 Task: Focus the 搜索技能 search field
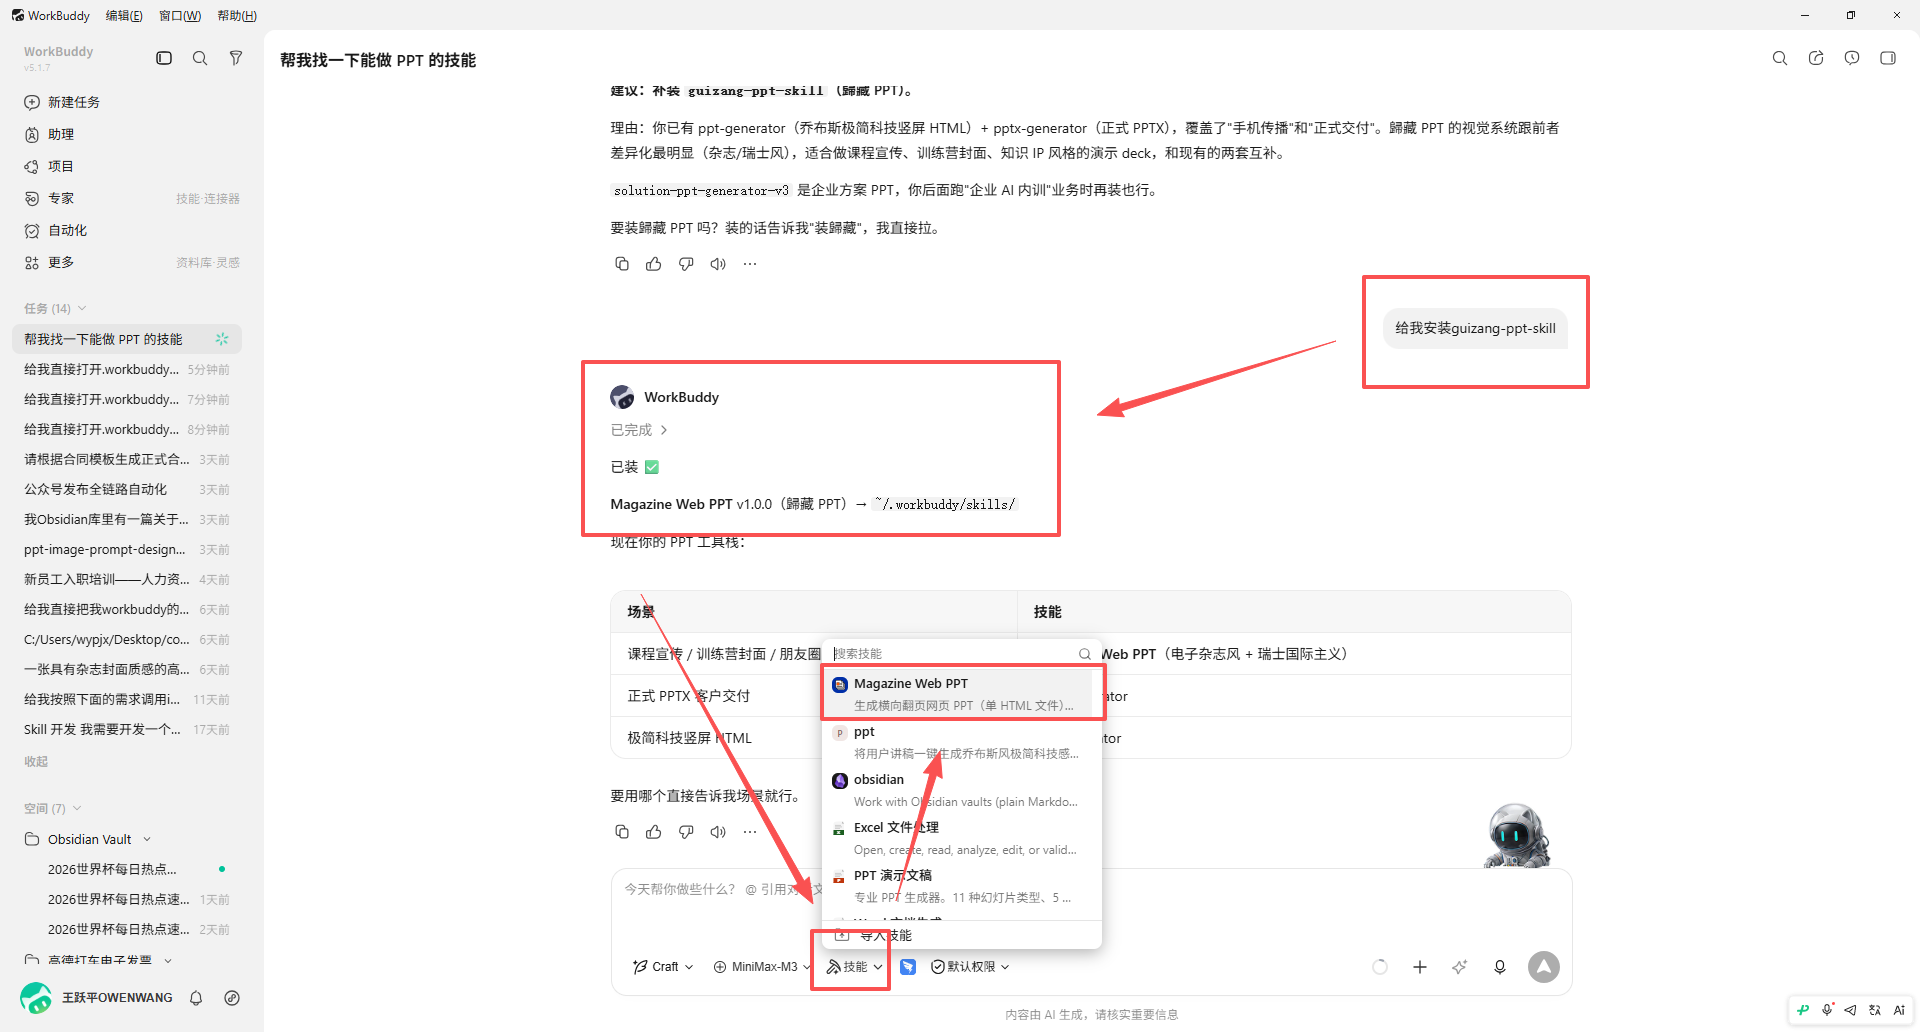(x=955, y=653)
